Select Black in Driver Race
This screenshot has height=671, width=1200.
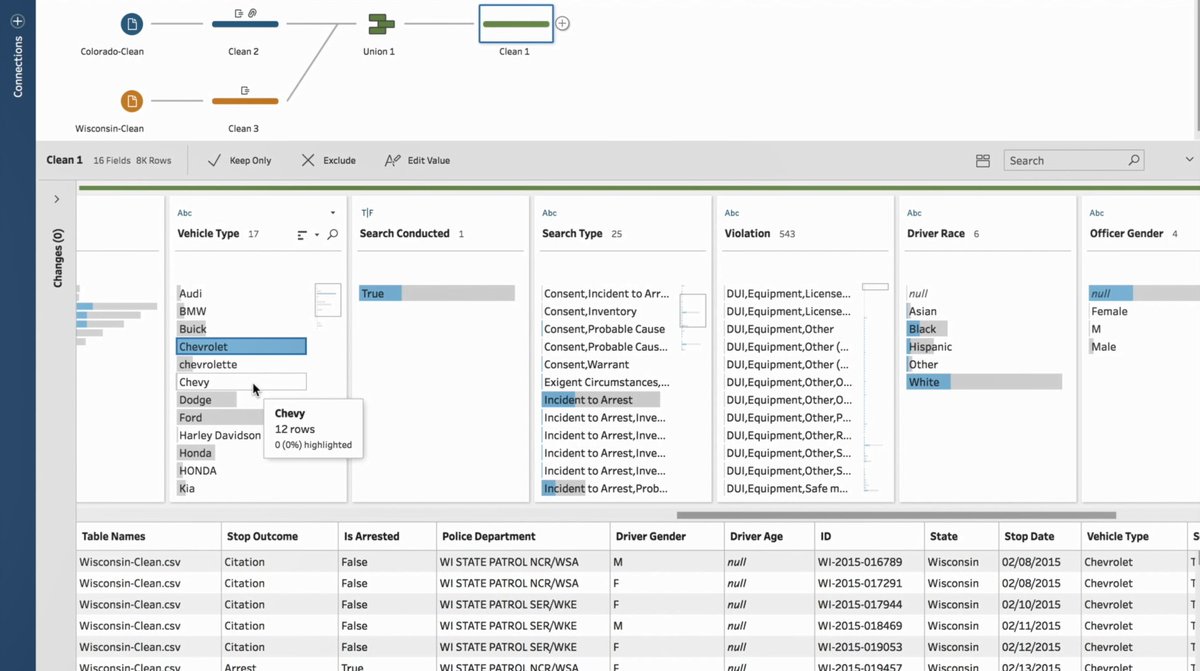point(984,329)
